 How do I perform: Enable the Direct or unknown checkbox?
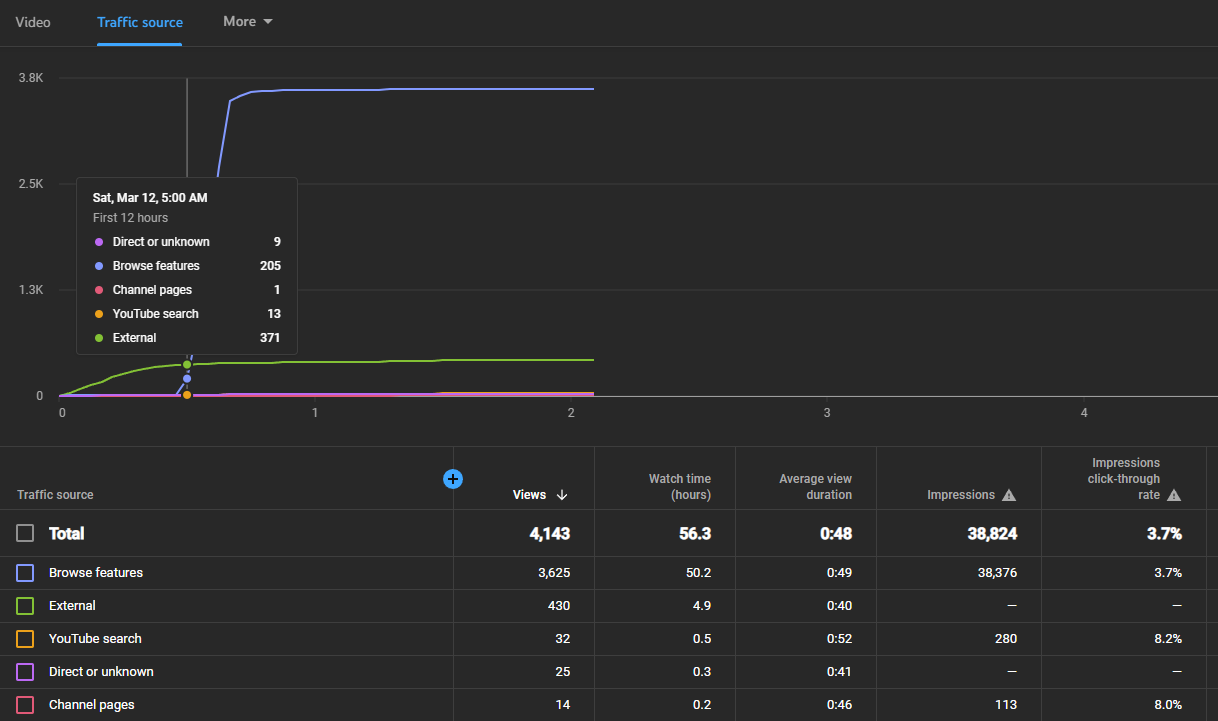click(25, 672)
